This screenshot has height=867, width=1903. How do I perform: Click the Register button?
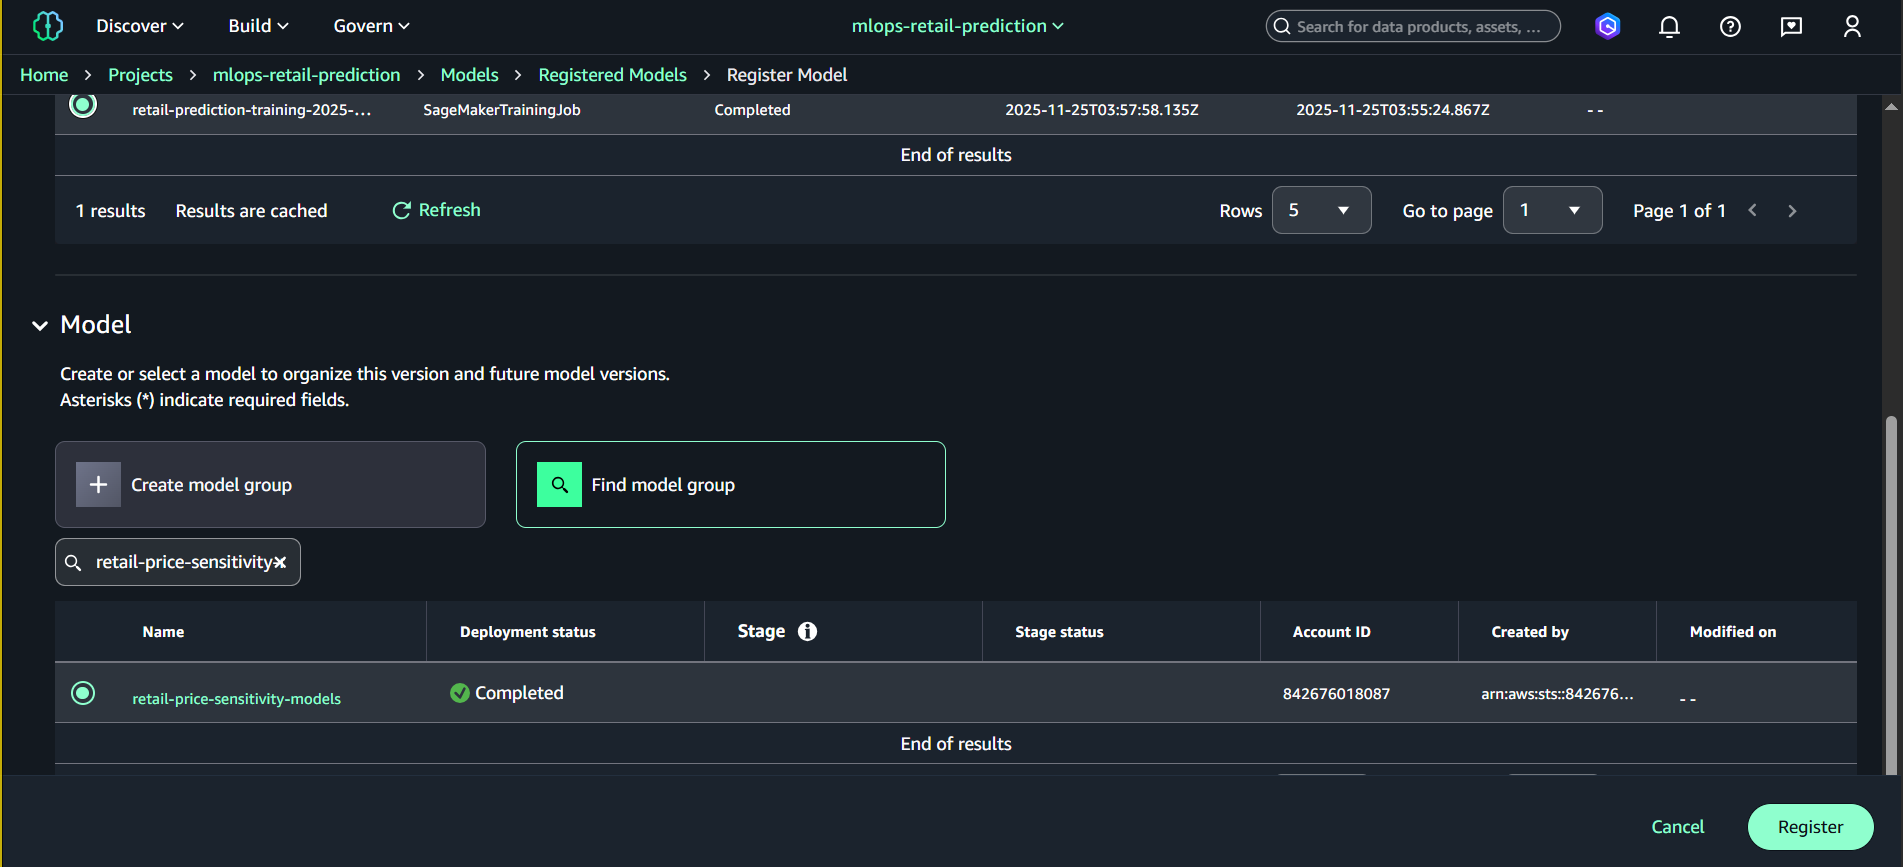[x=1810, y=827]
